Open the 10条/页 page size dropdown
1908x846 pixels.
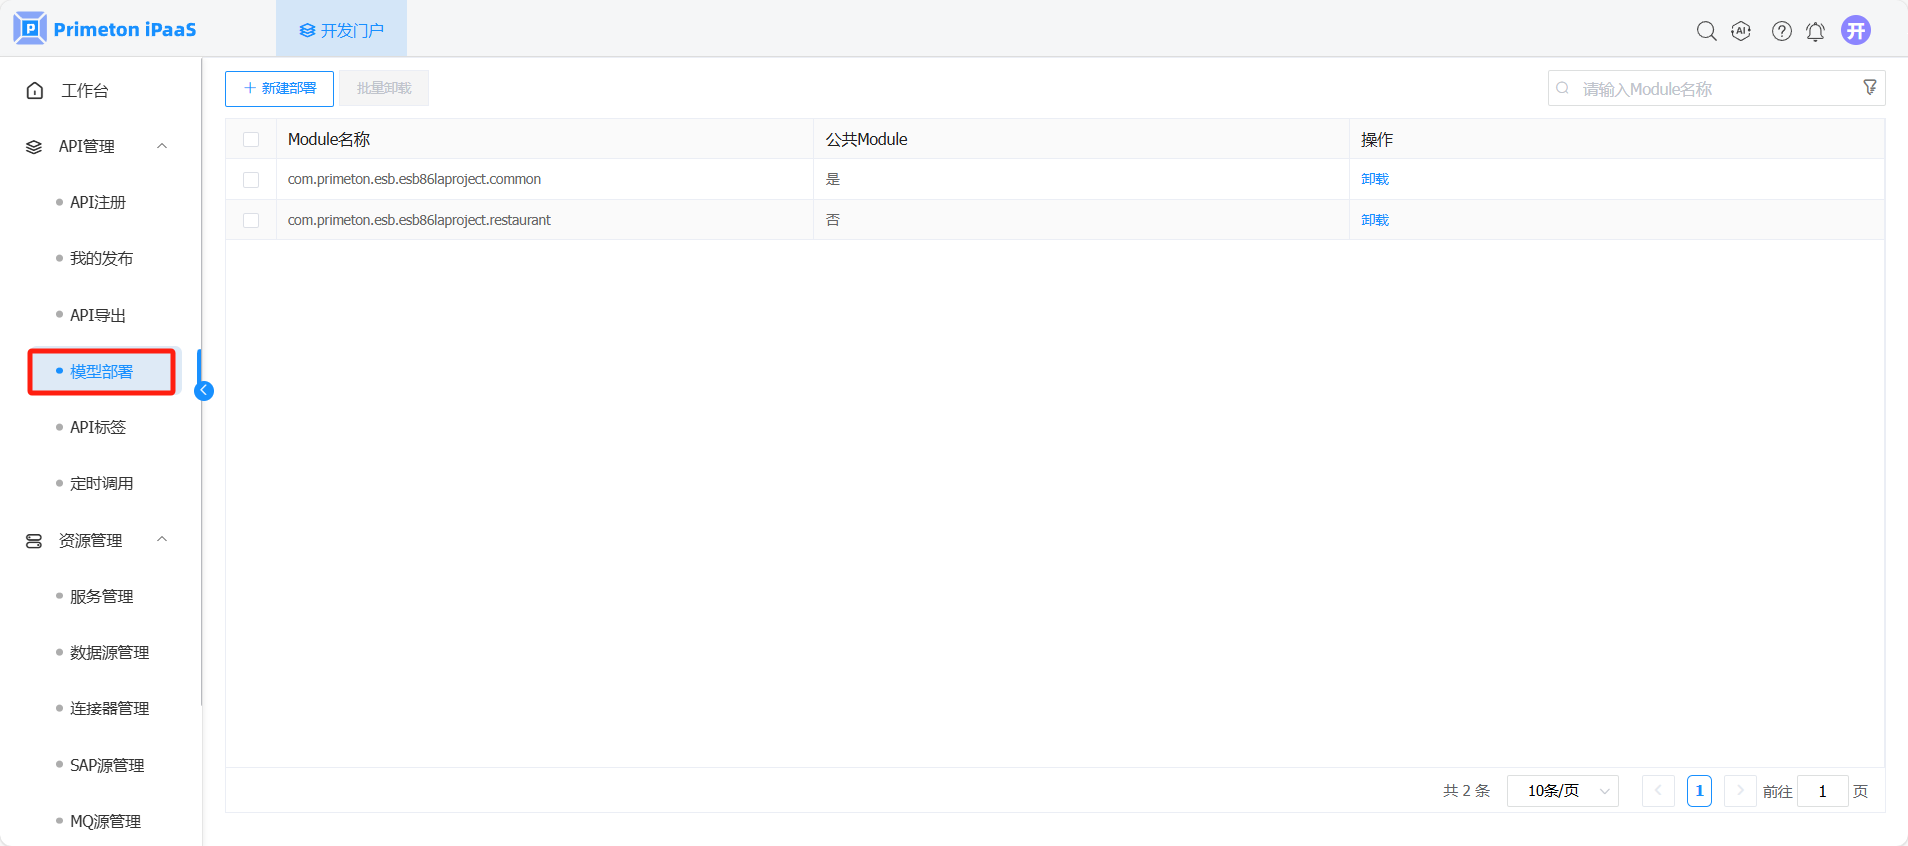tap(1562, 791)
